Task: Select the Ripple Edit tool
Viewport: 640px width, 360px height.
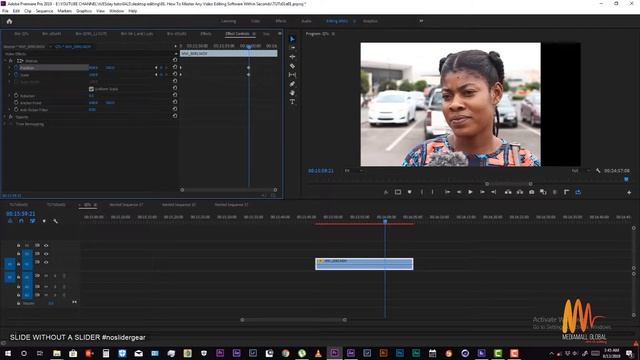Action: [x=292, y=57]
